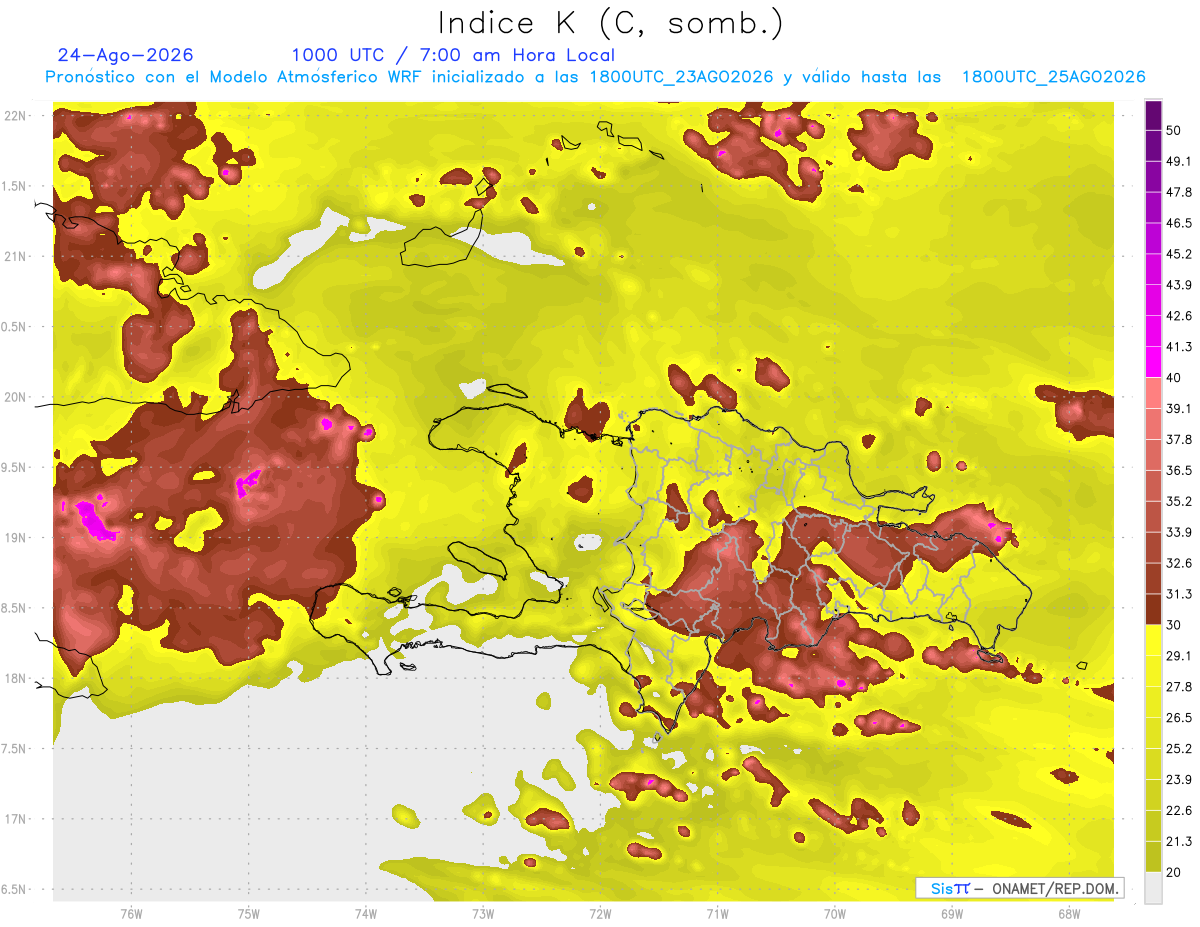The image size is (1200, 927).
Task: Click the '22N' latitude label
Action: [16, 115]
